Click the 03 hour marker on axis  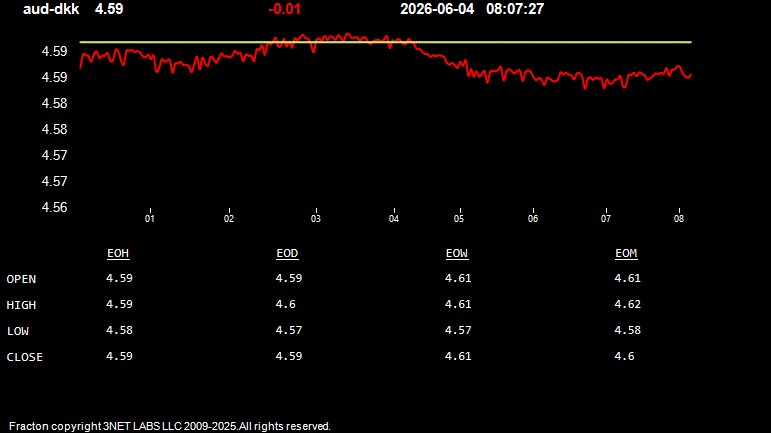(316, 218)
